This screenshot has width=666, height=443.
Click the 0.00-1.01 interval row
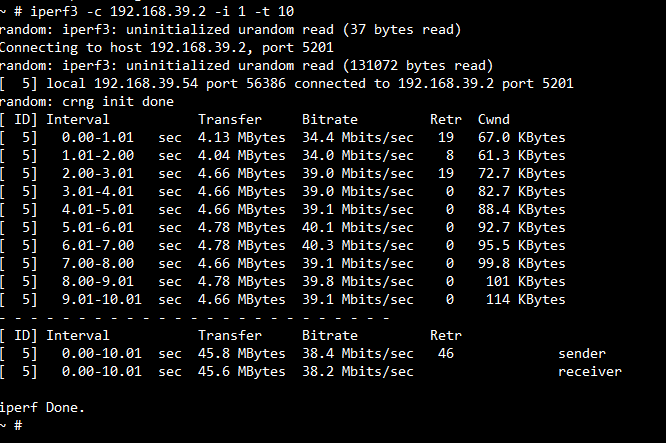coord(94,138)
